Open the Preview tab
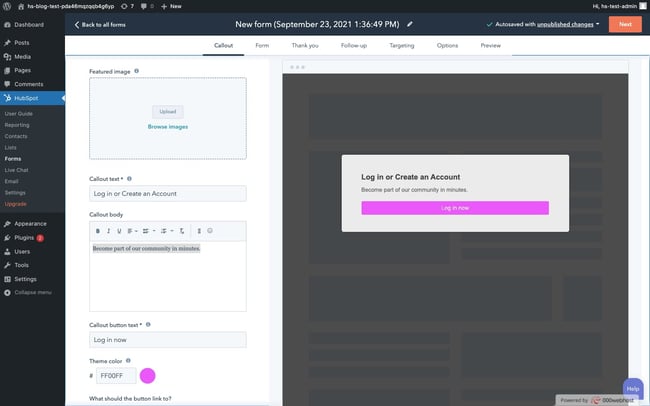Screen dimensions: 650x406 point(490,45)
